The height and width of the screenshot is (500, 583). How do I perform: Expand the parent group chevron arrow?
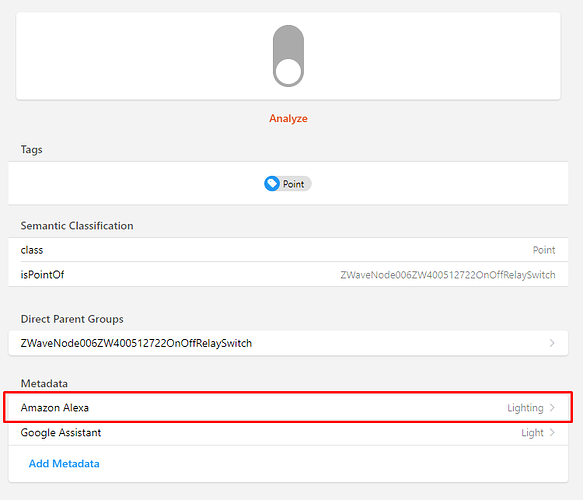(552, 343)
